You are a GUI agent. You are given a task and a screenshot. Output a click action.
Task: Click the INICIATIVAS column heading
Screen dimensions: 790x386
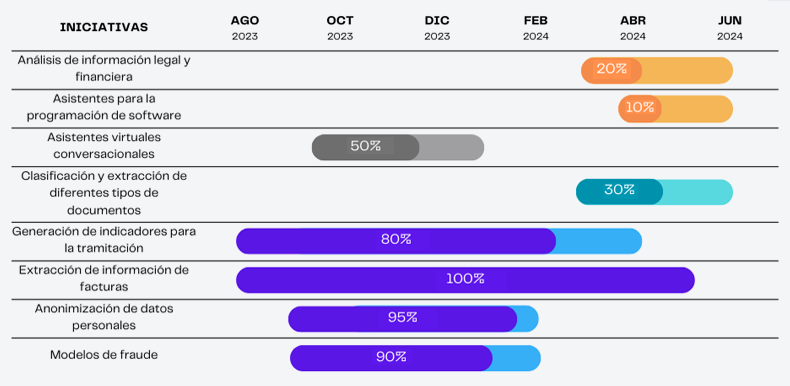click(x=104, y=27)
